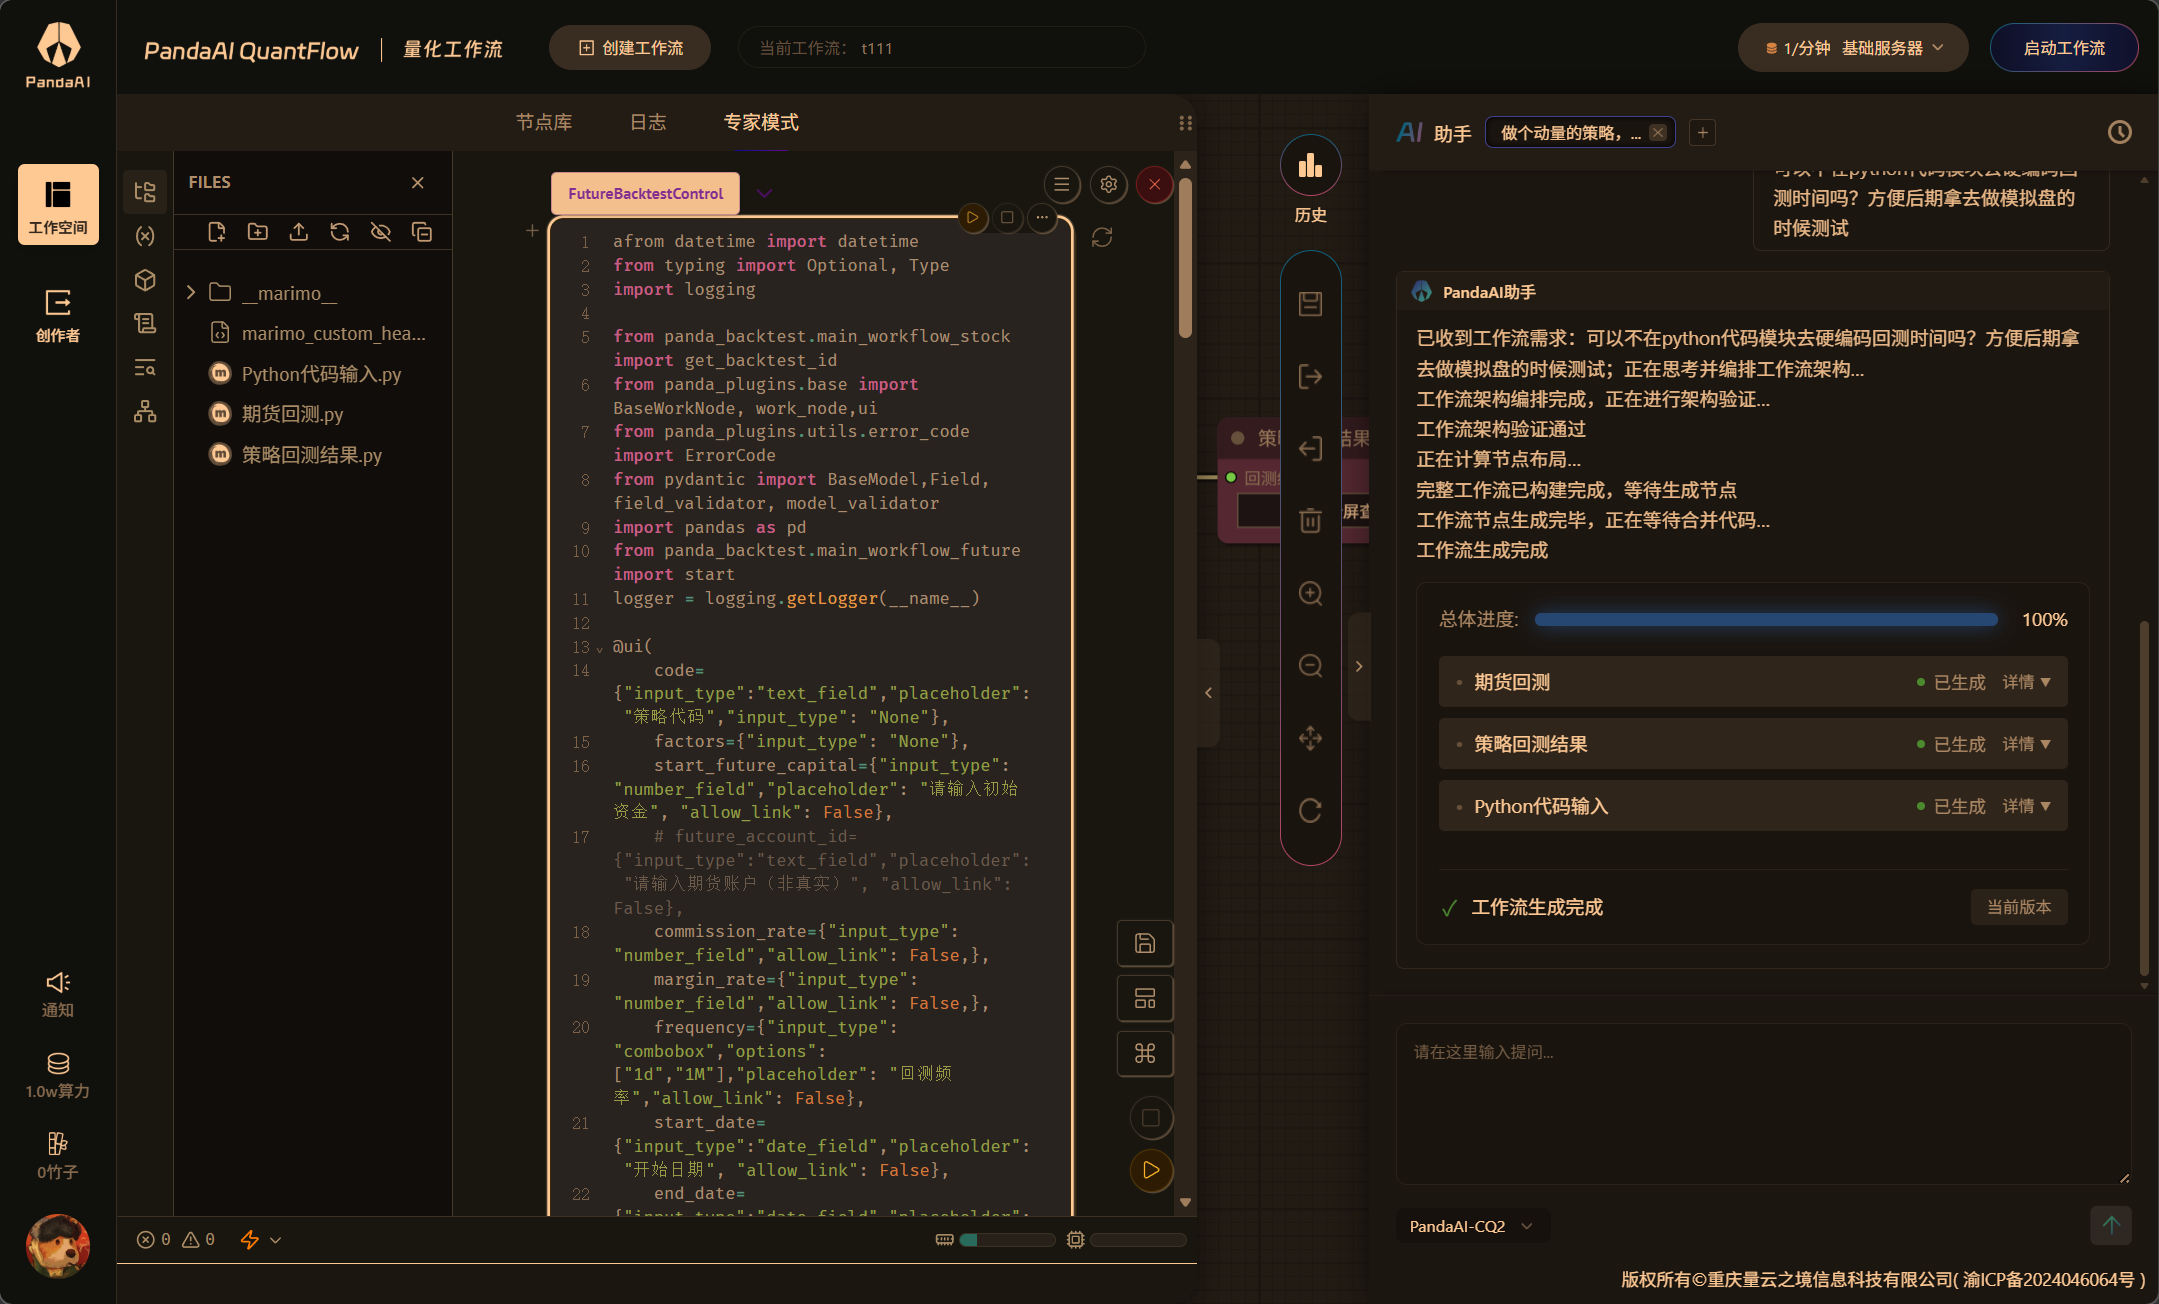The width and height of the screenshot is (2159, 1304).
Task: Open notebook settings gear
Action: point(1108,185)
